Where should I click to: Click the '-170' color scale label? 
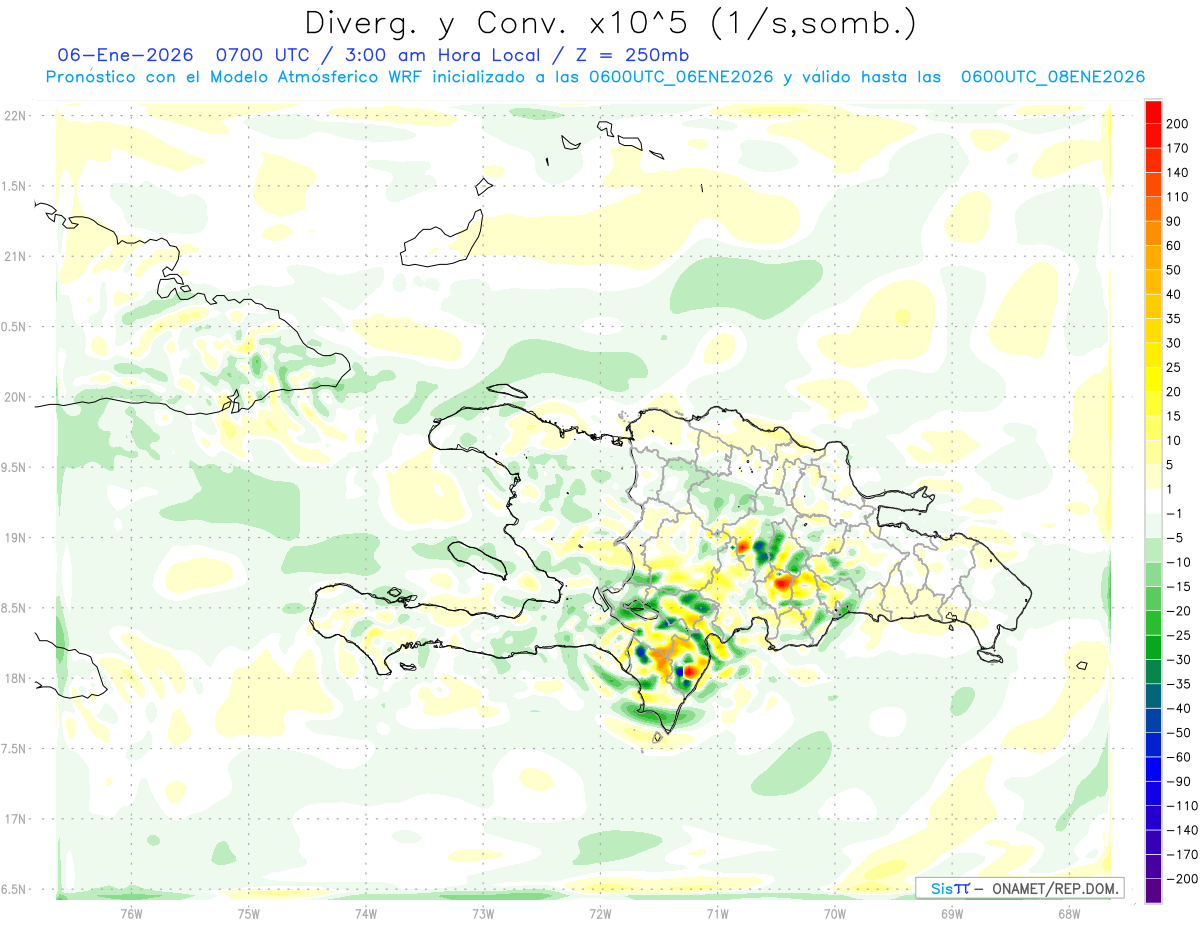click(1183, 855)
